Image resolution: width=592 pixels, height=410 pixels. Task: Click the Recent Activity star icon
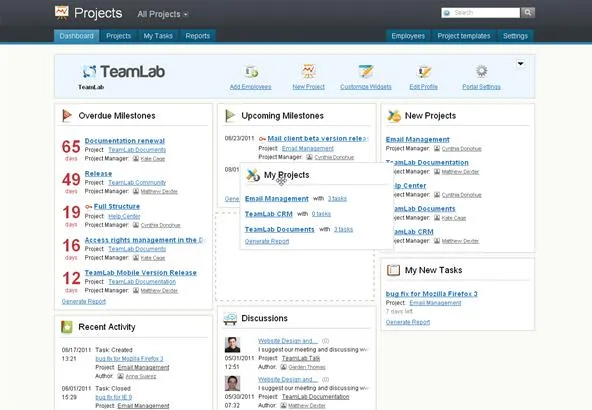coord(66,327)
